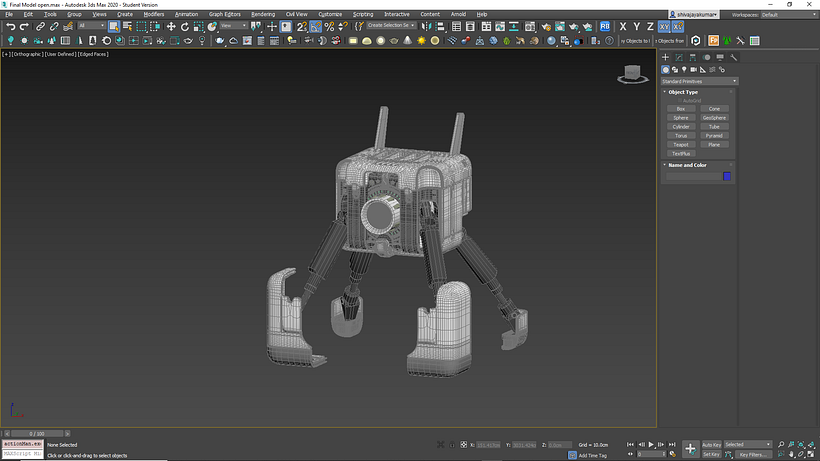Click the blue object color swatch
The height and width of the screenshot is (461, 820).
pos(727,177)
